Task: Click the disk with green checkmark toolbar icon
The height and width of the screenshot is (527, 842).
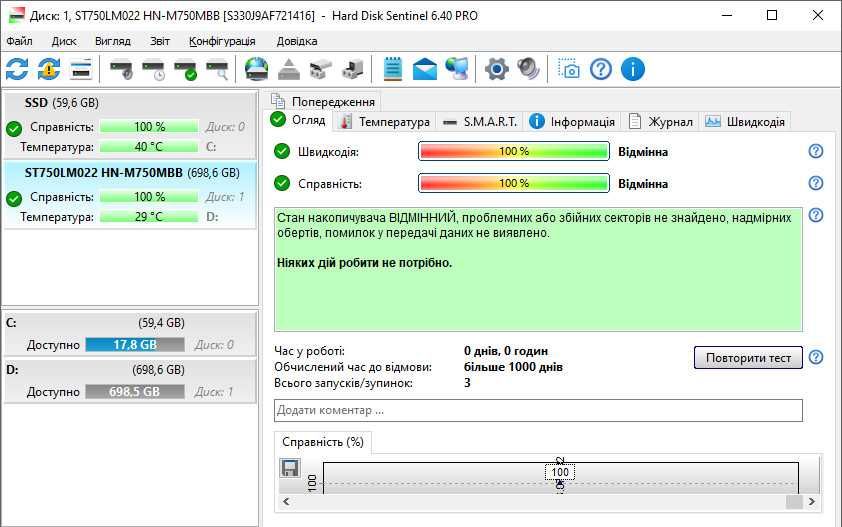Action: [x=185, y=69]
